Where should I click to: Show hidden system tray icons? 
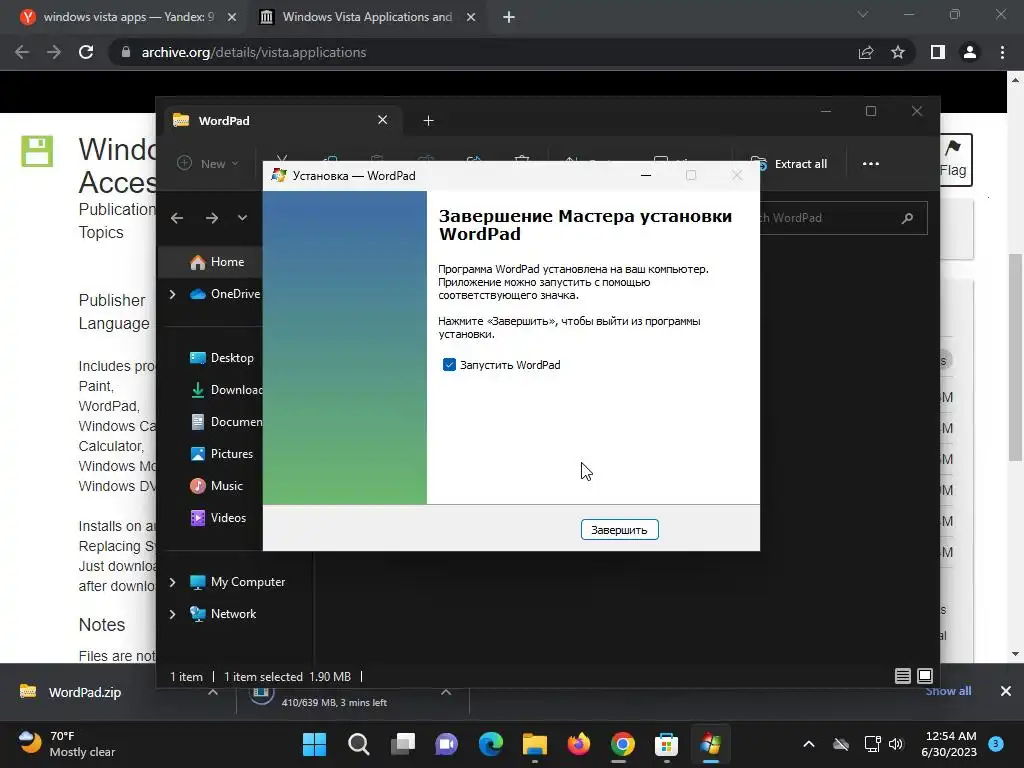click(808, 744)
